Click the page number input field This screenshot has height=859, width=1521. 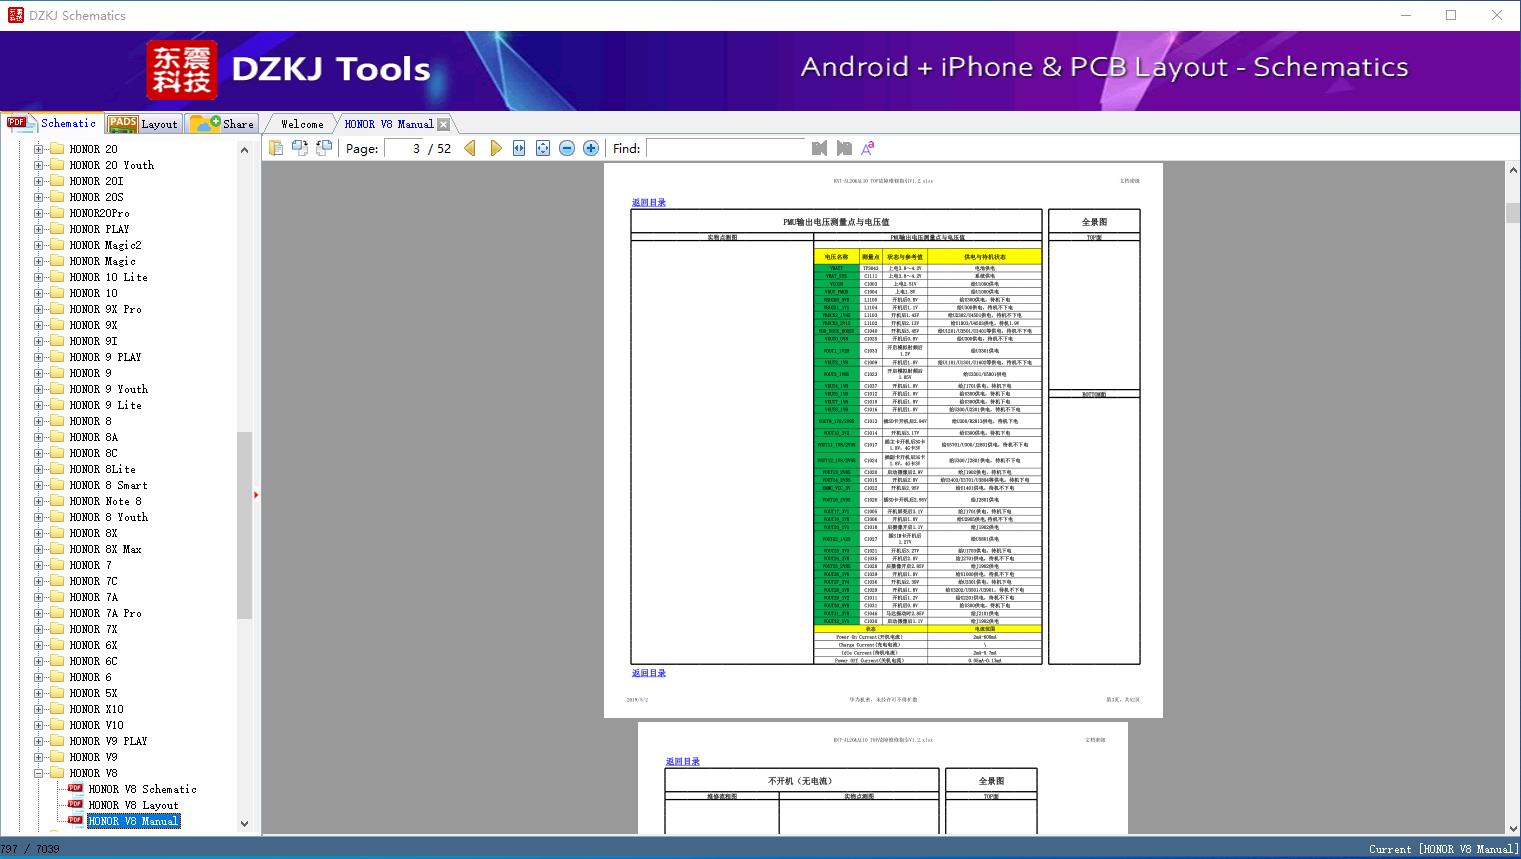click(x=403, y=148)
